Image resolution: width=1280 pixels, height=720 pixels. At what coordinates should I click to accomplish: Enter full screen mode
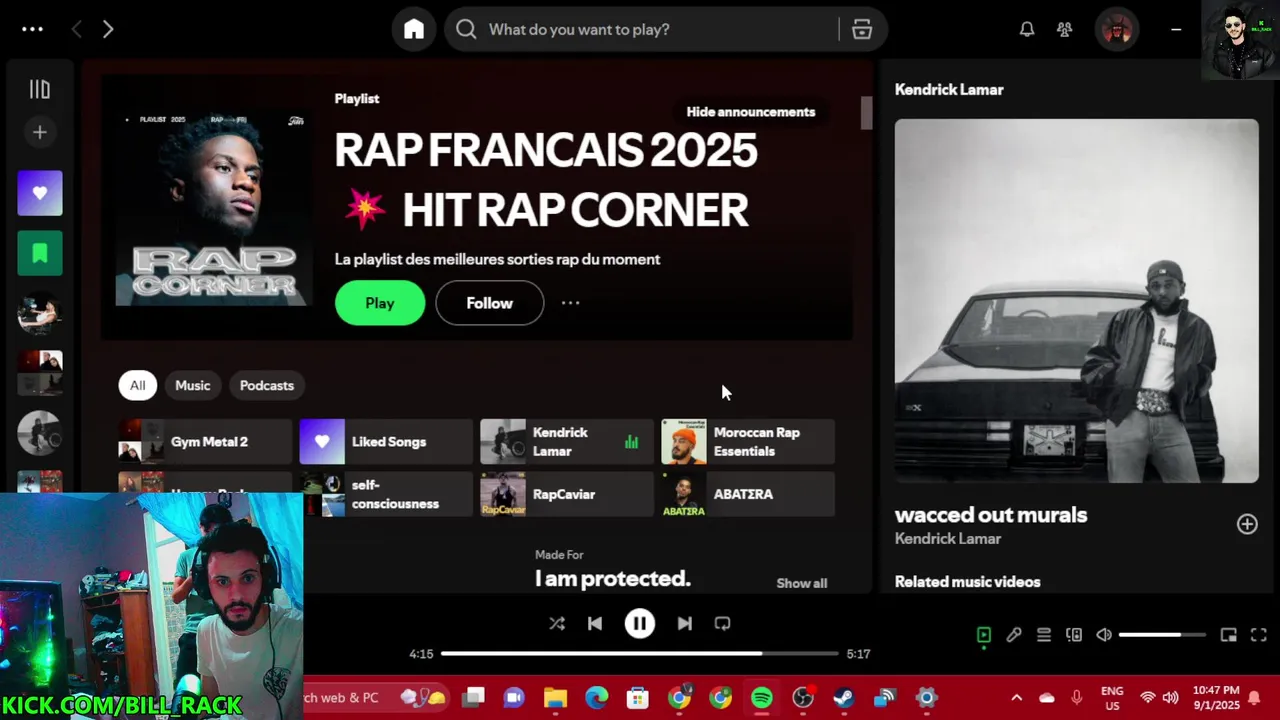coord(1259,635)
